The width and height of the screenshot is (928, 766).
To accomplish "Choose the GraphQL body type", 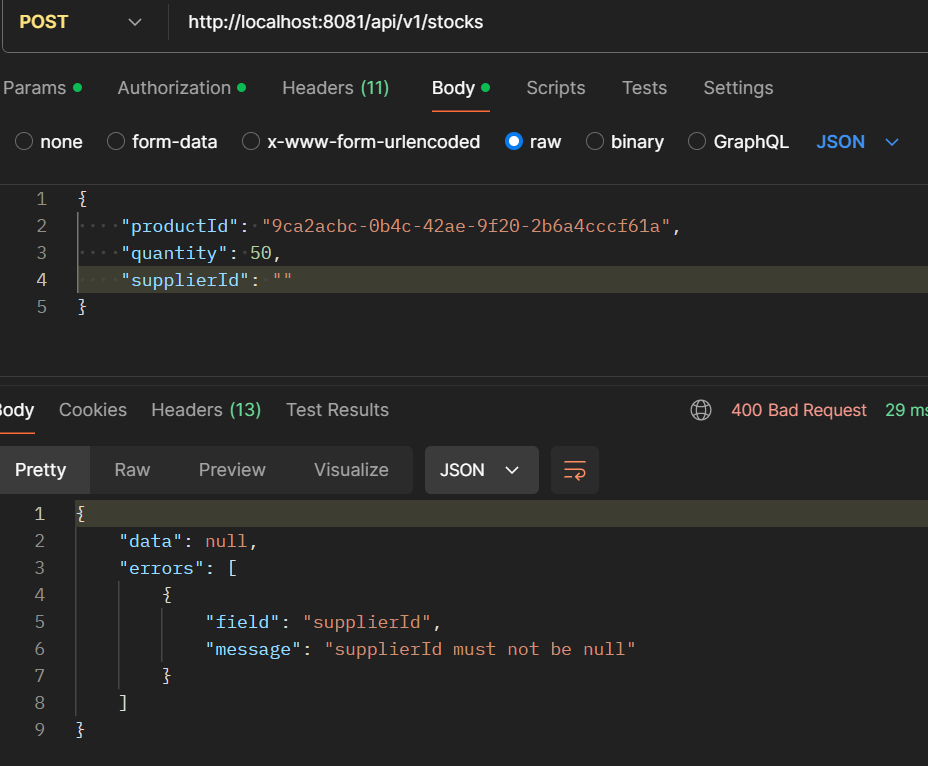I will point(738,142).
